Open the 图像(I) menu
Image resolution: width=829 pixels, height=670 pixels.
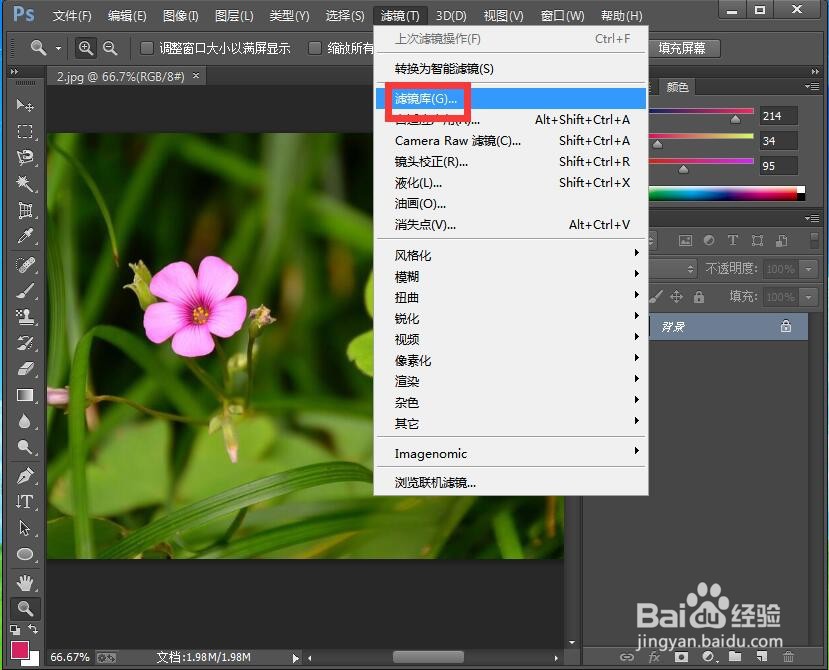tap(180, 16)
